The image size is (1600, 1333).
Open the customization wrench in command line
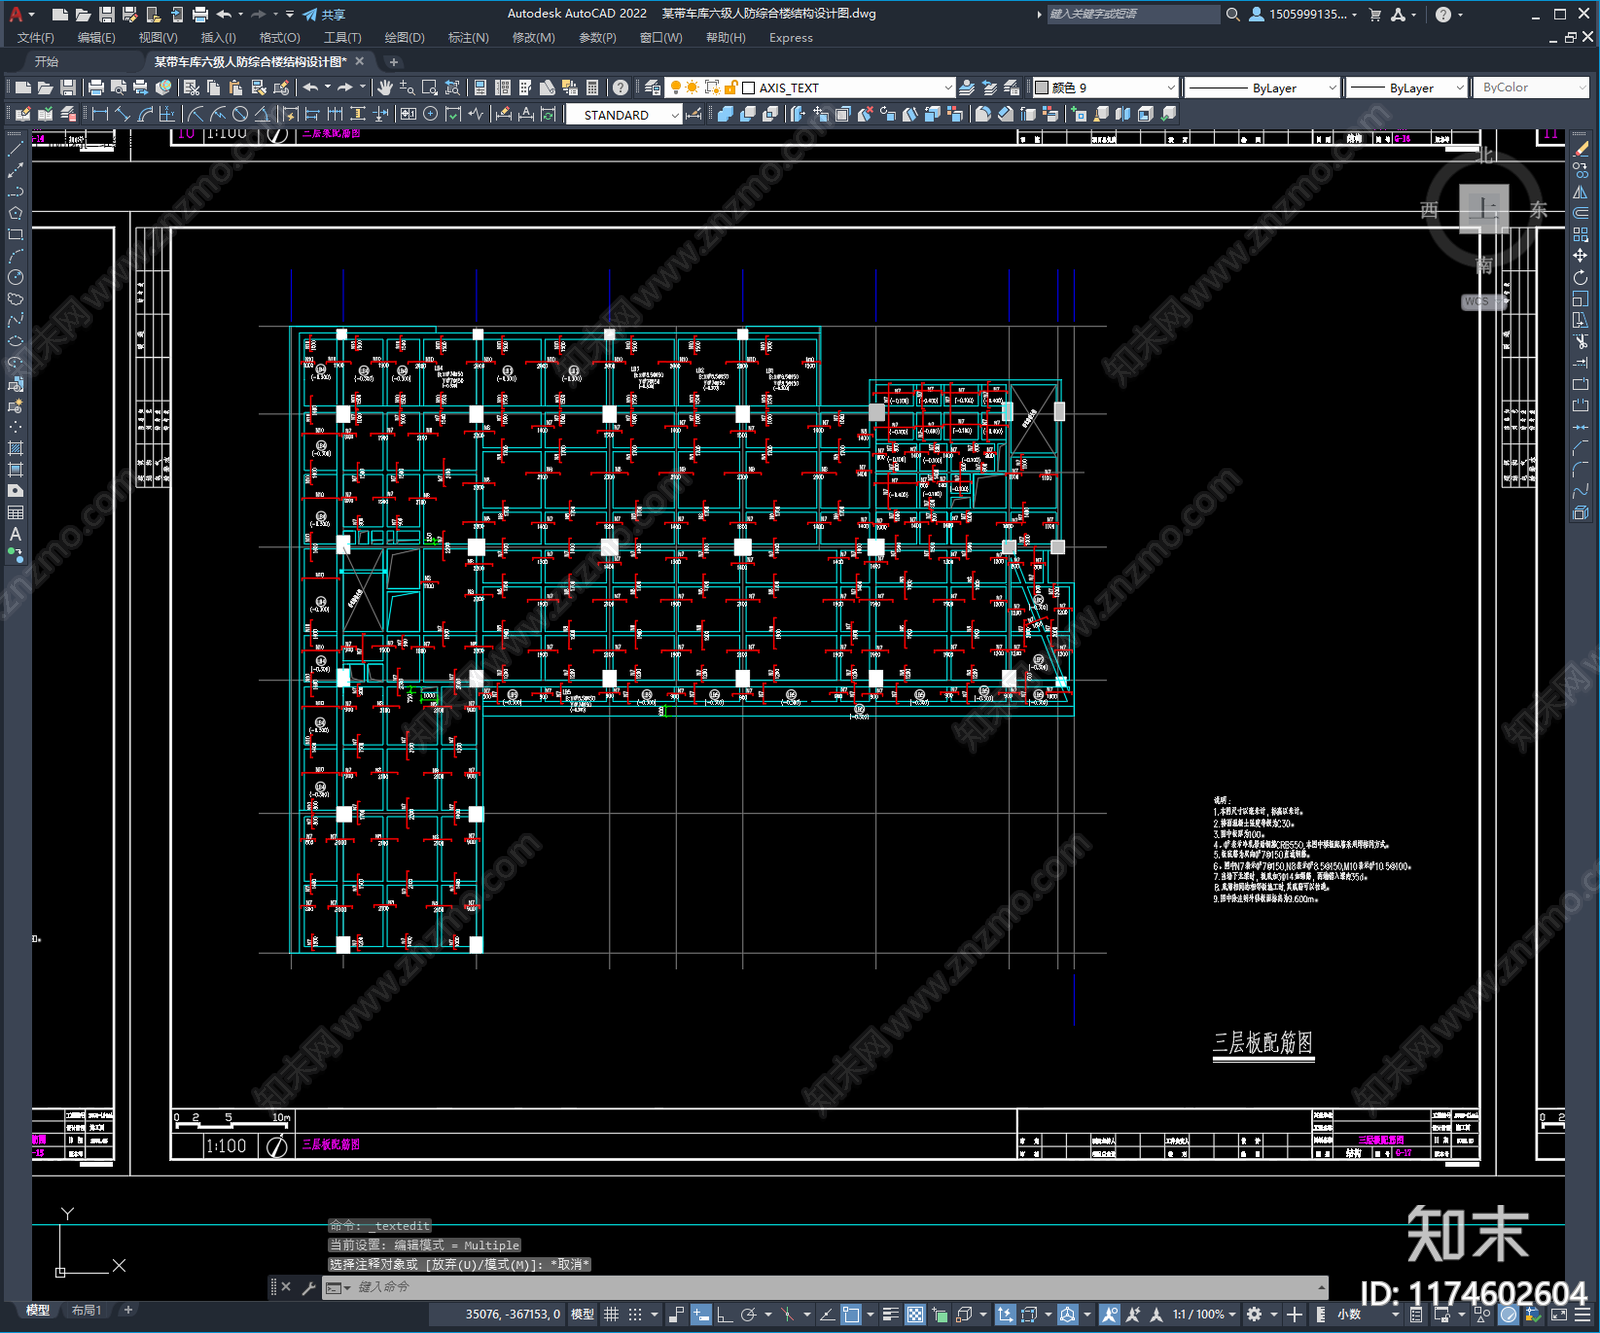(x=308, y=1288)
